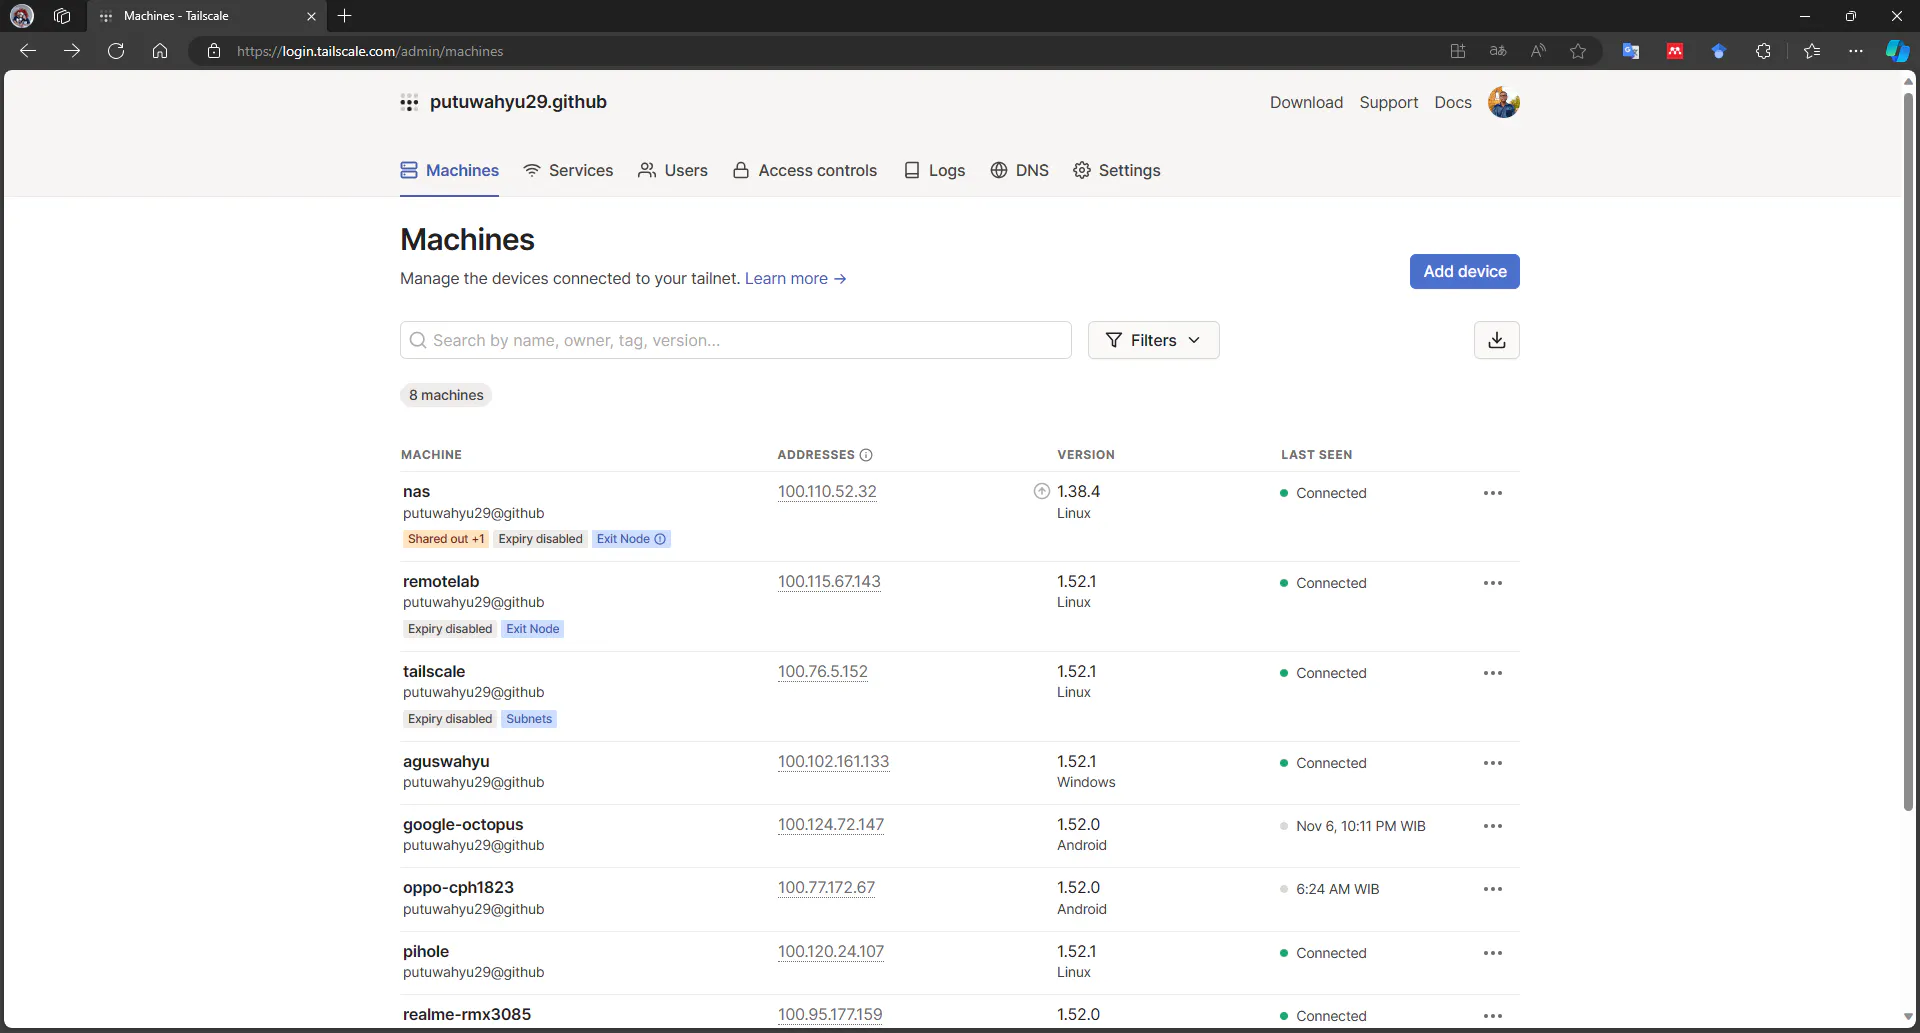Open the options menu for remotelab
Viewport: 1920px width, 1033px height.
pyautogui.click(x=1493, y=583)
